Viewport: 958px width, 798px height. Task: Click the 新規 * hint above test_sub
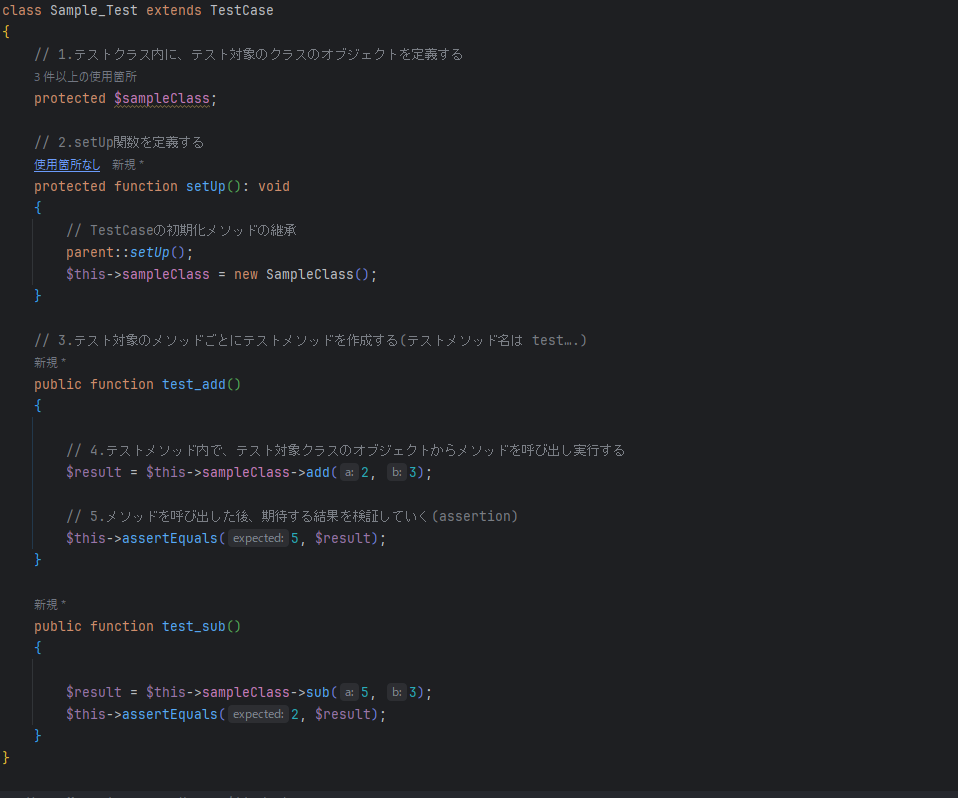(50, 604)
